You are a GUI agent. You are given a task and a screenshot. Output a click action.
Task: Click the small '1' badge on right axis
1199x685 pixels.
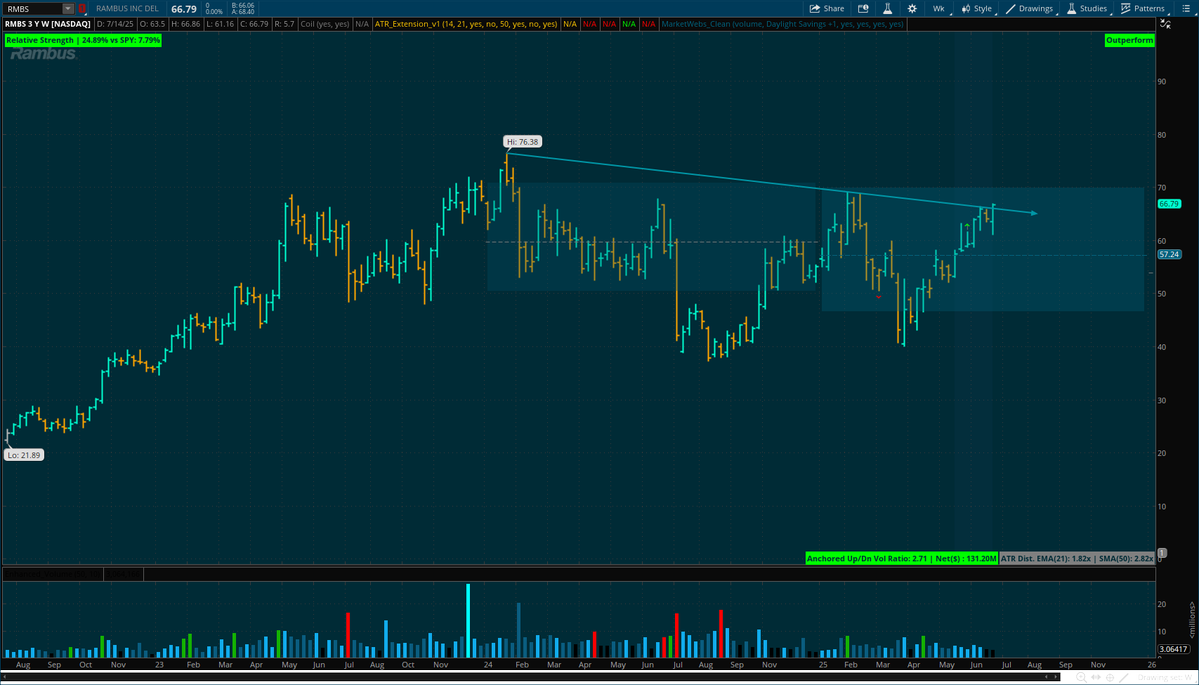click(x=1162, y=553)
